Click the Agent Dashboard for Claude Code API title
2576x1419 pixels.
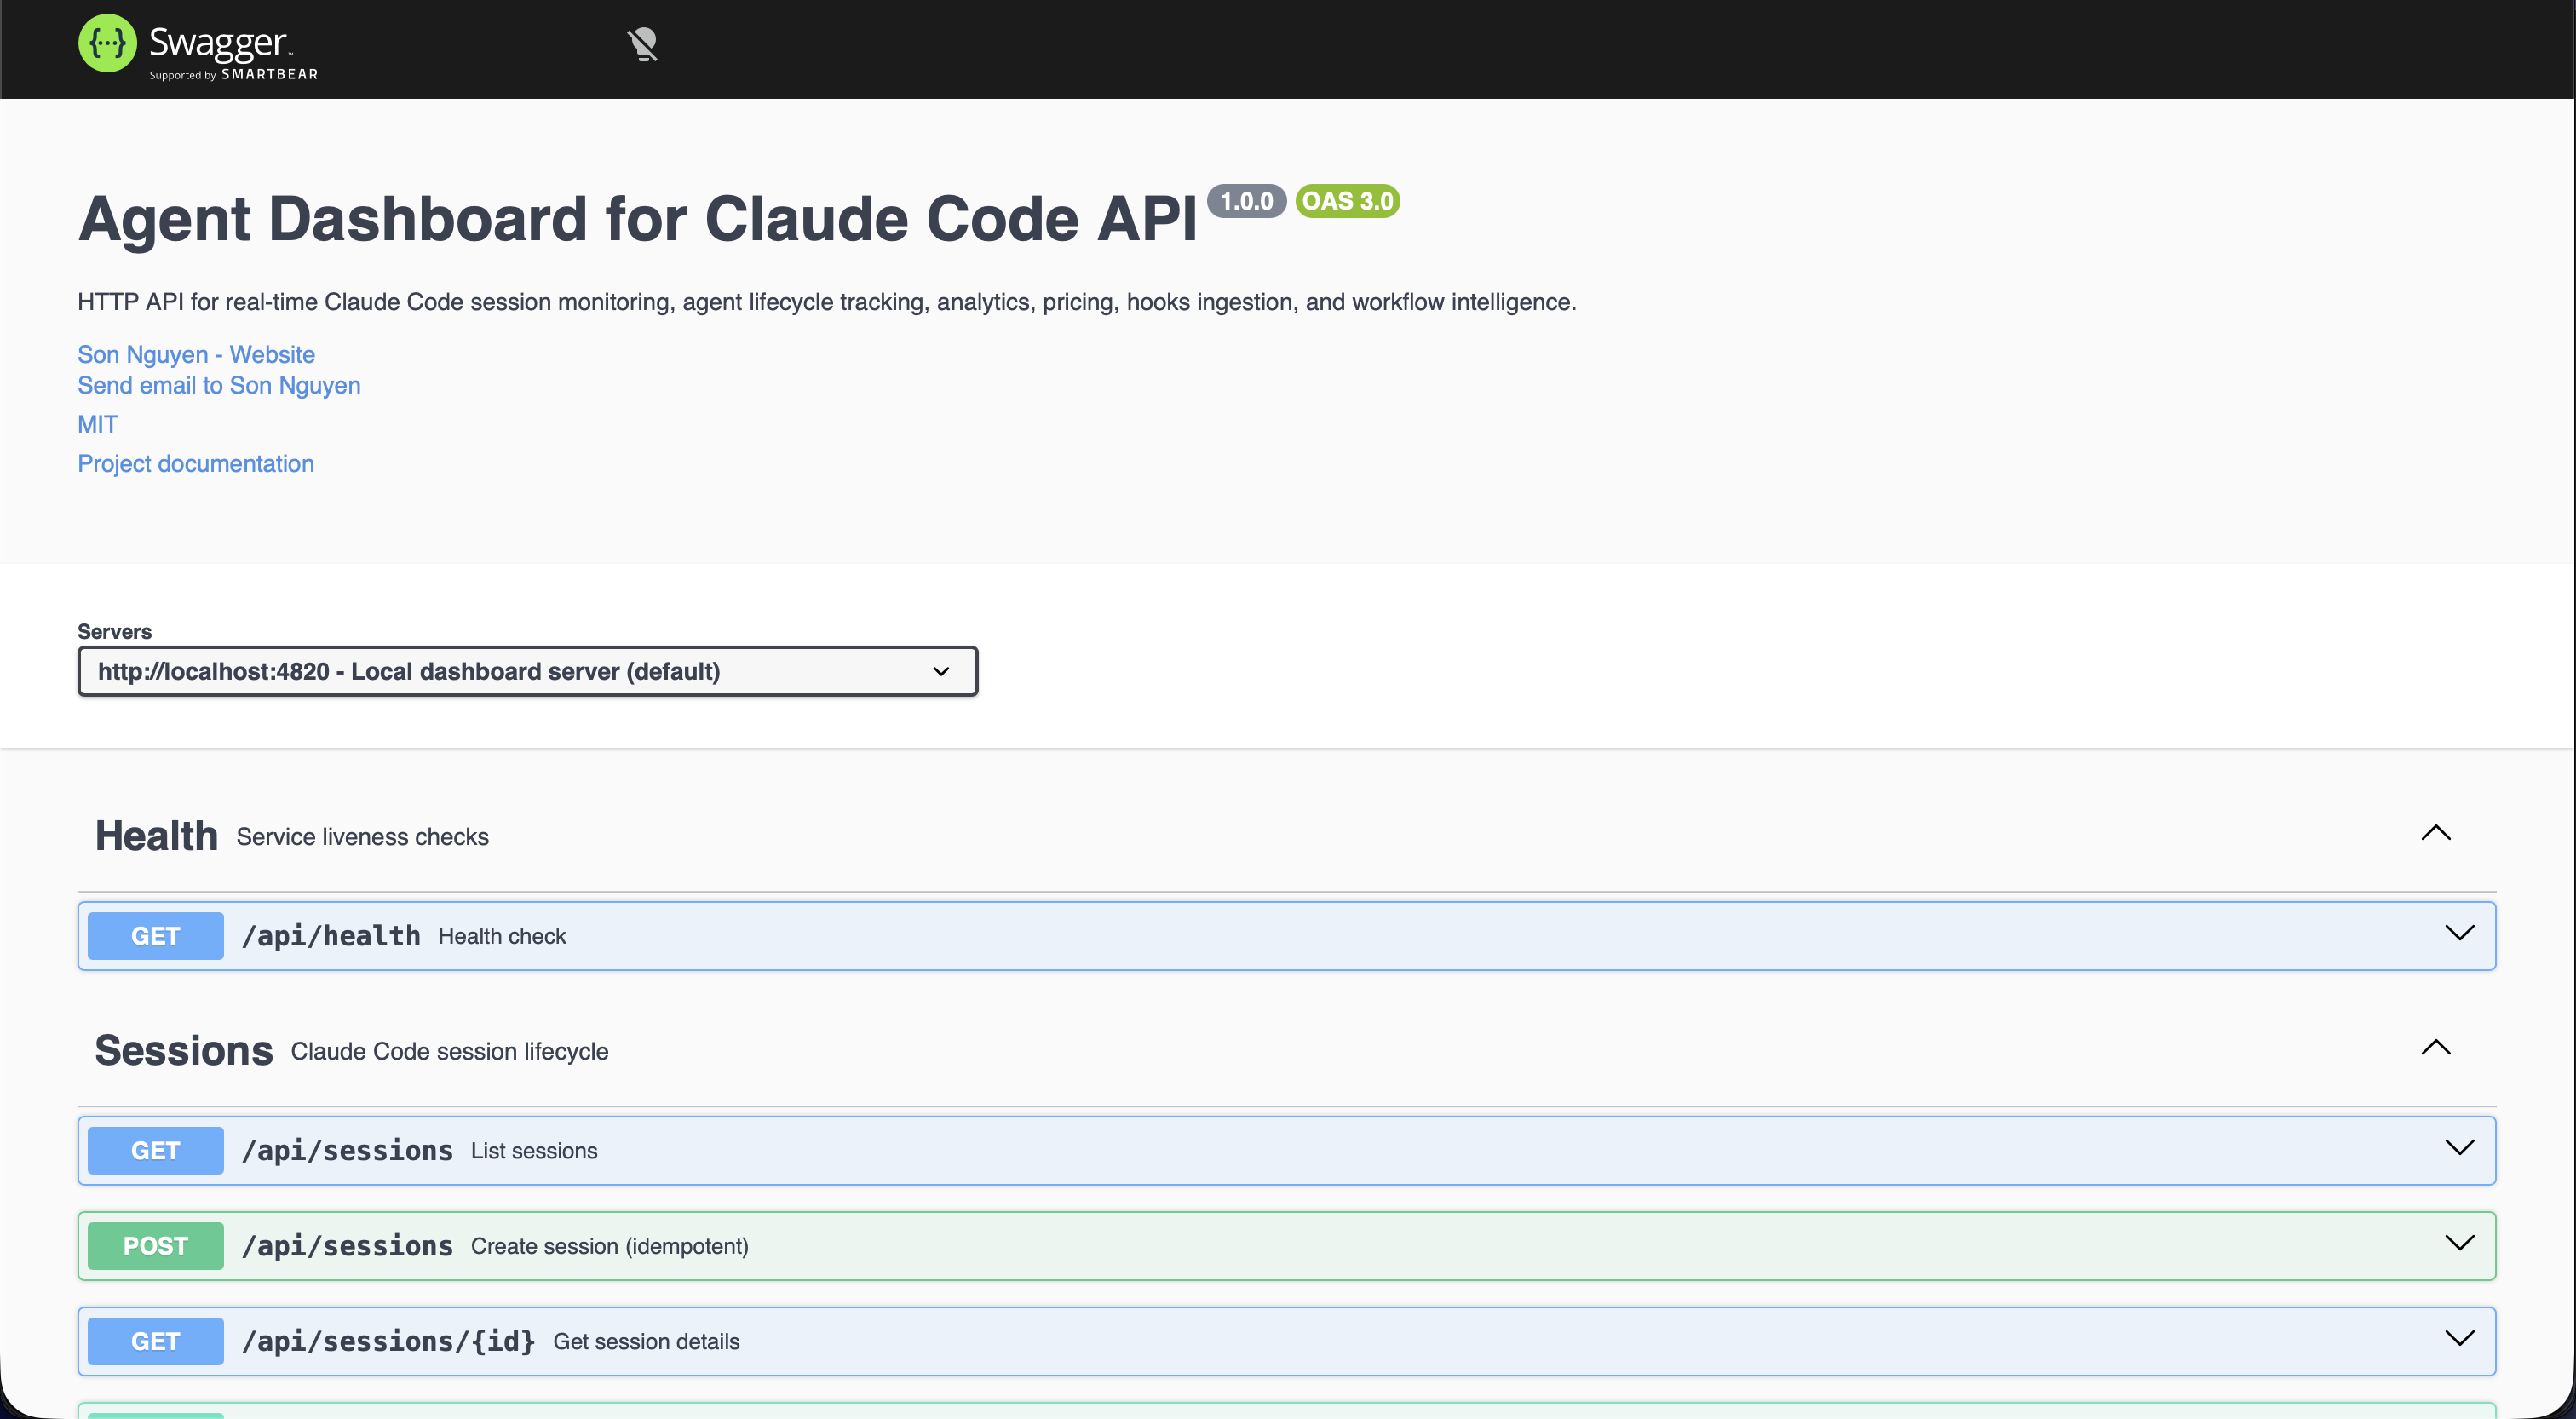click(638, 218)
